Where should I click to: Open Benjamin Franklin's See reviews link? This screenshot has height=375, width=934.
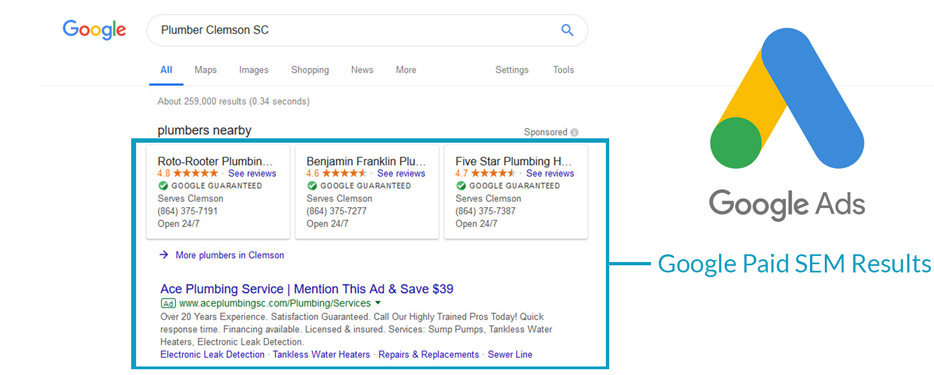tap(401, 173)
